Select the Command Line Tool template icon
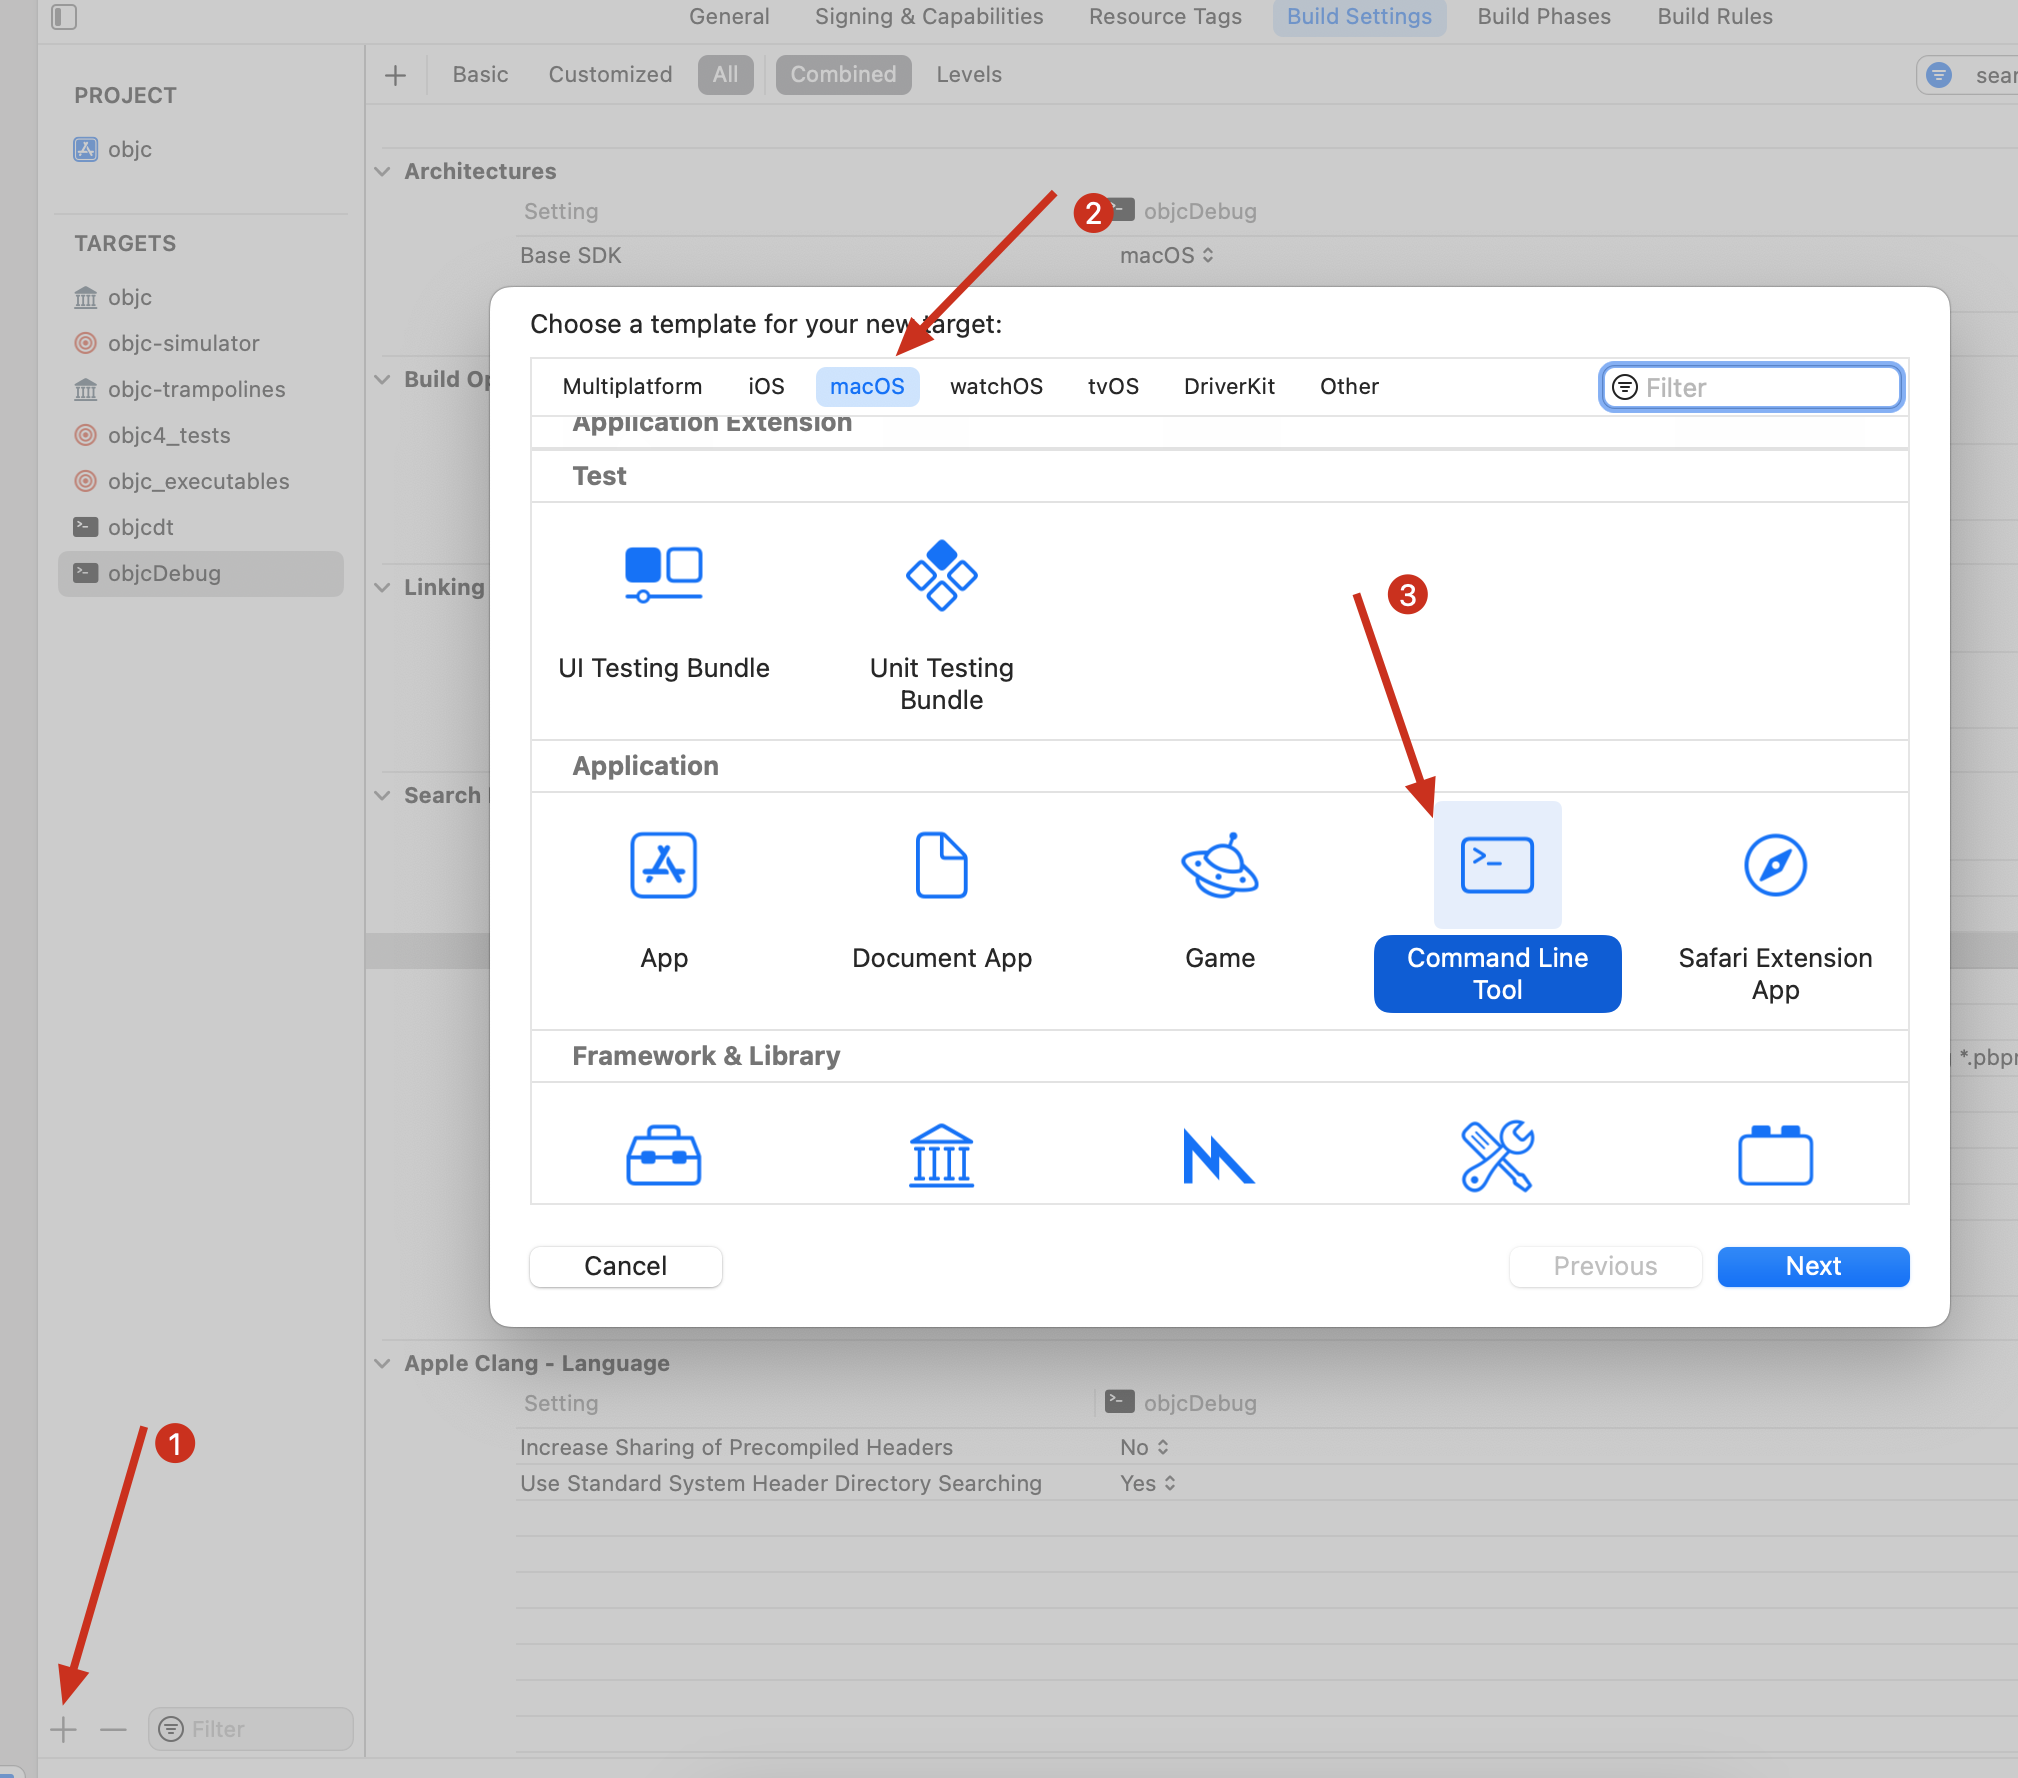Screen dimensions: 2018x1778 click(1497, 865)
